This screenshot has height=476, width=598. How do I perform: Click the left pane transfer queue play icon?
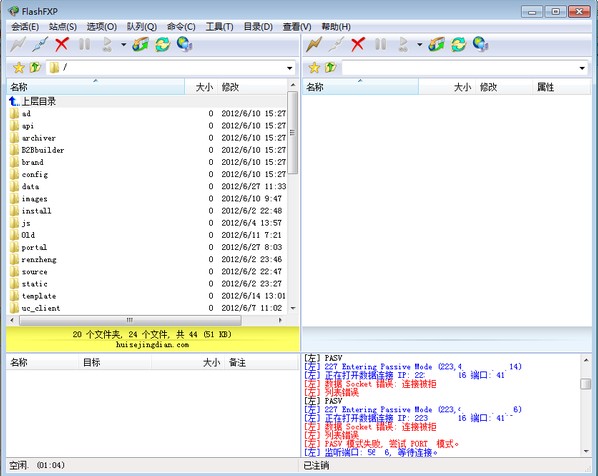(107, 45)
